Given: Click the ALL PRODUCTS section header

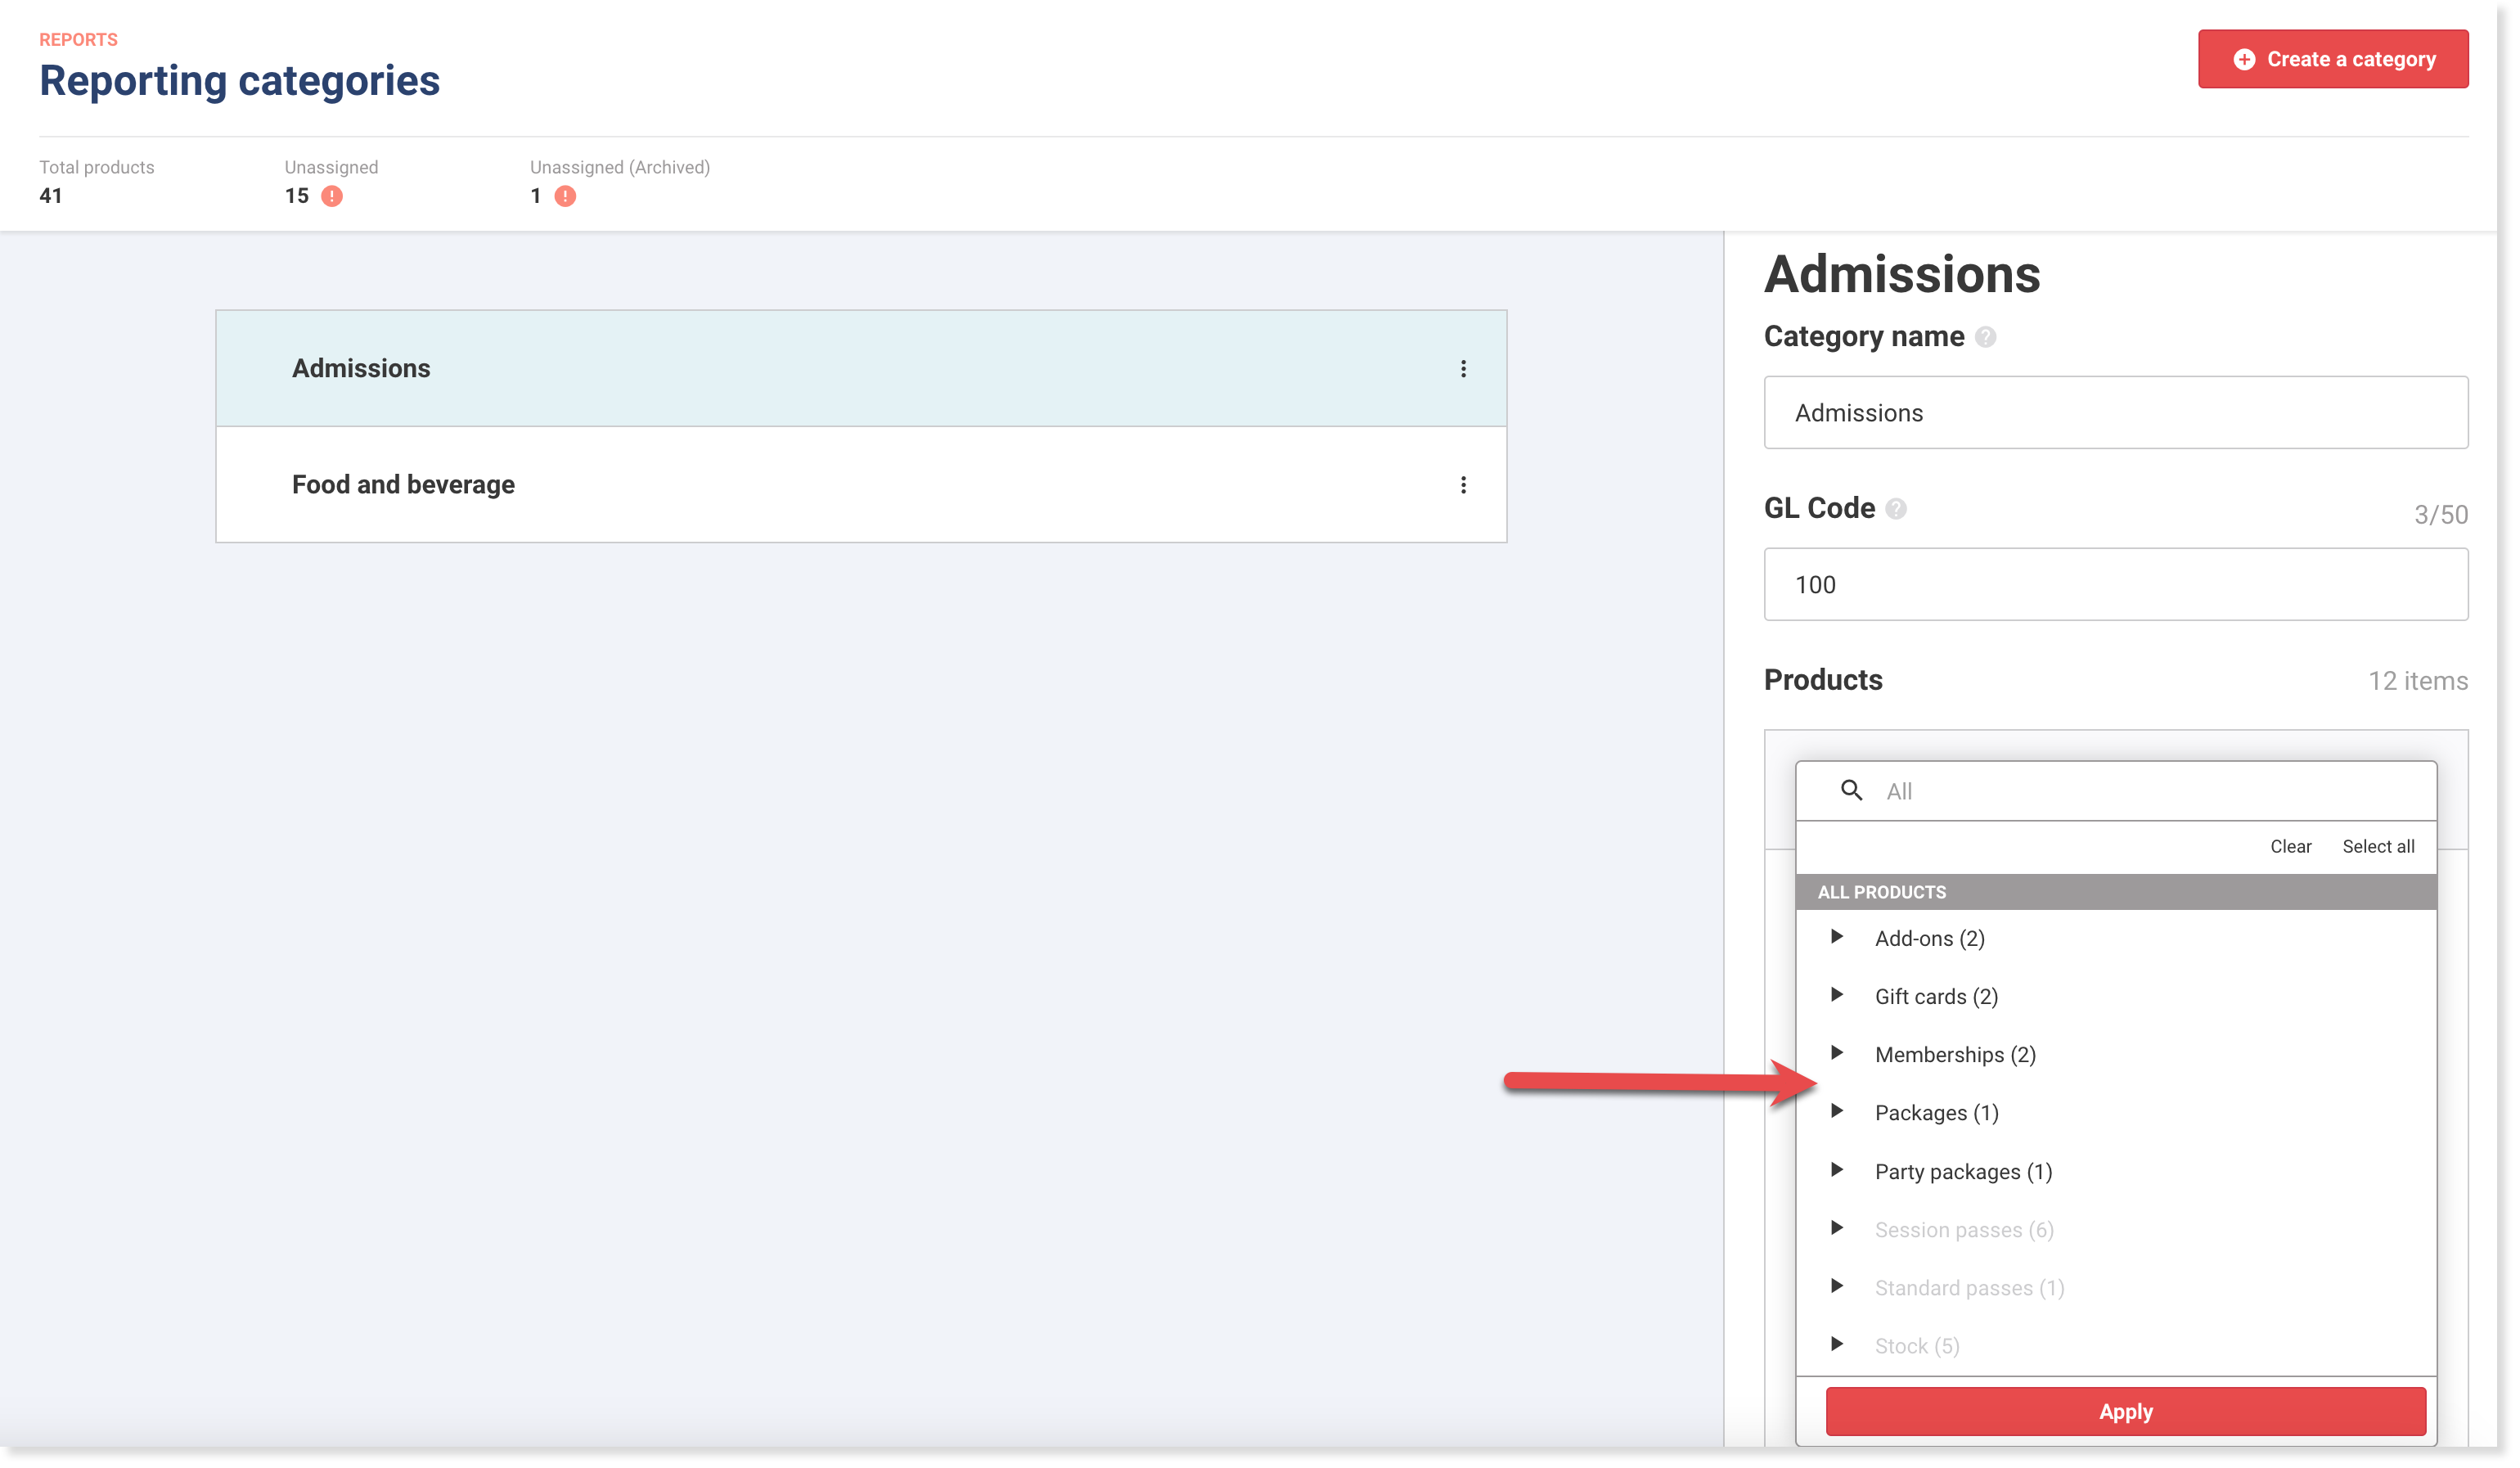Looking at the screenshot, I should 2116,892.
